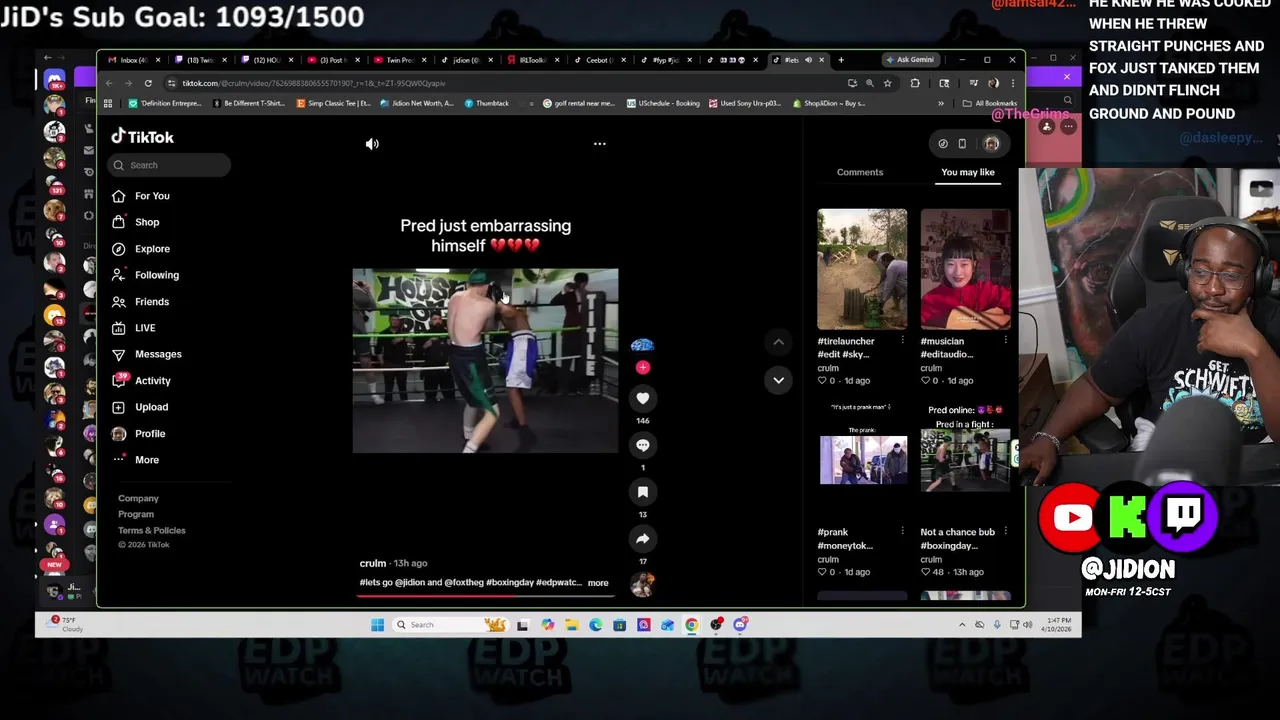The image size is (1280, 720).
Task: Open the Windows Start menu
Action: (377, 625)
